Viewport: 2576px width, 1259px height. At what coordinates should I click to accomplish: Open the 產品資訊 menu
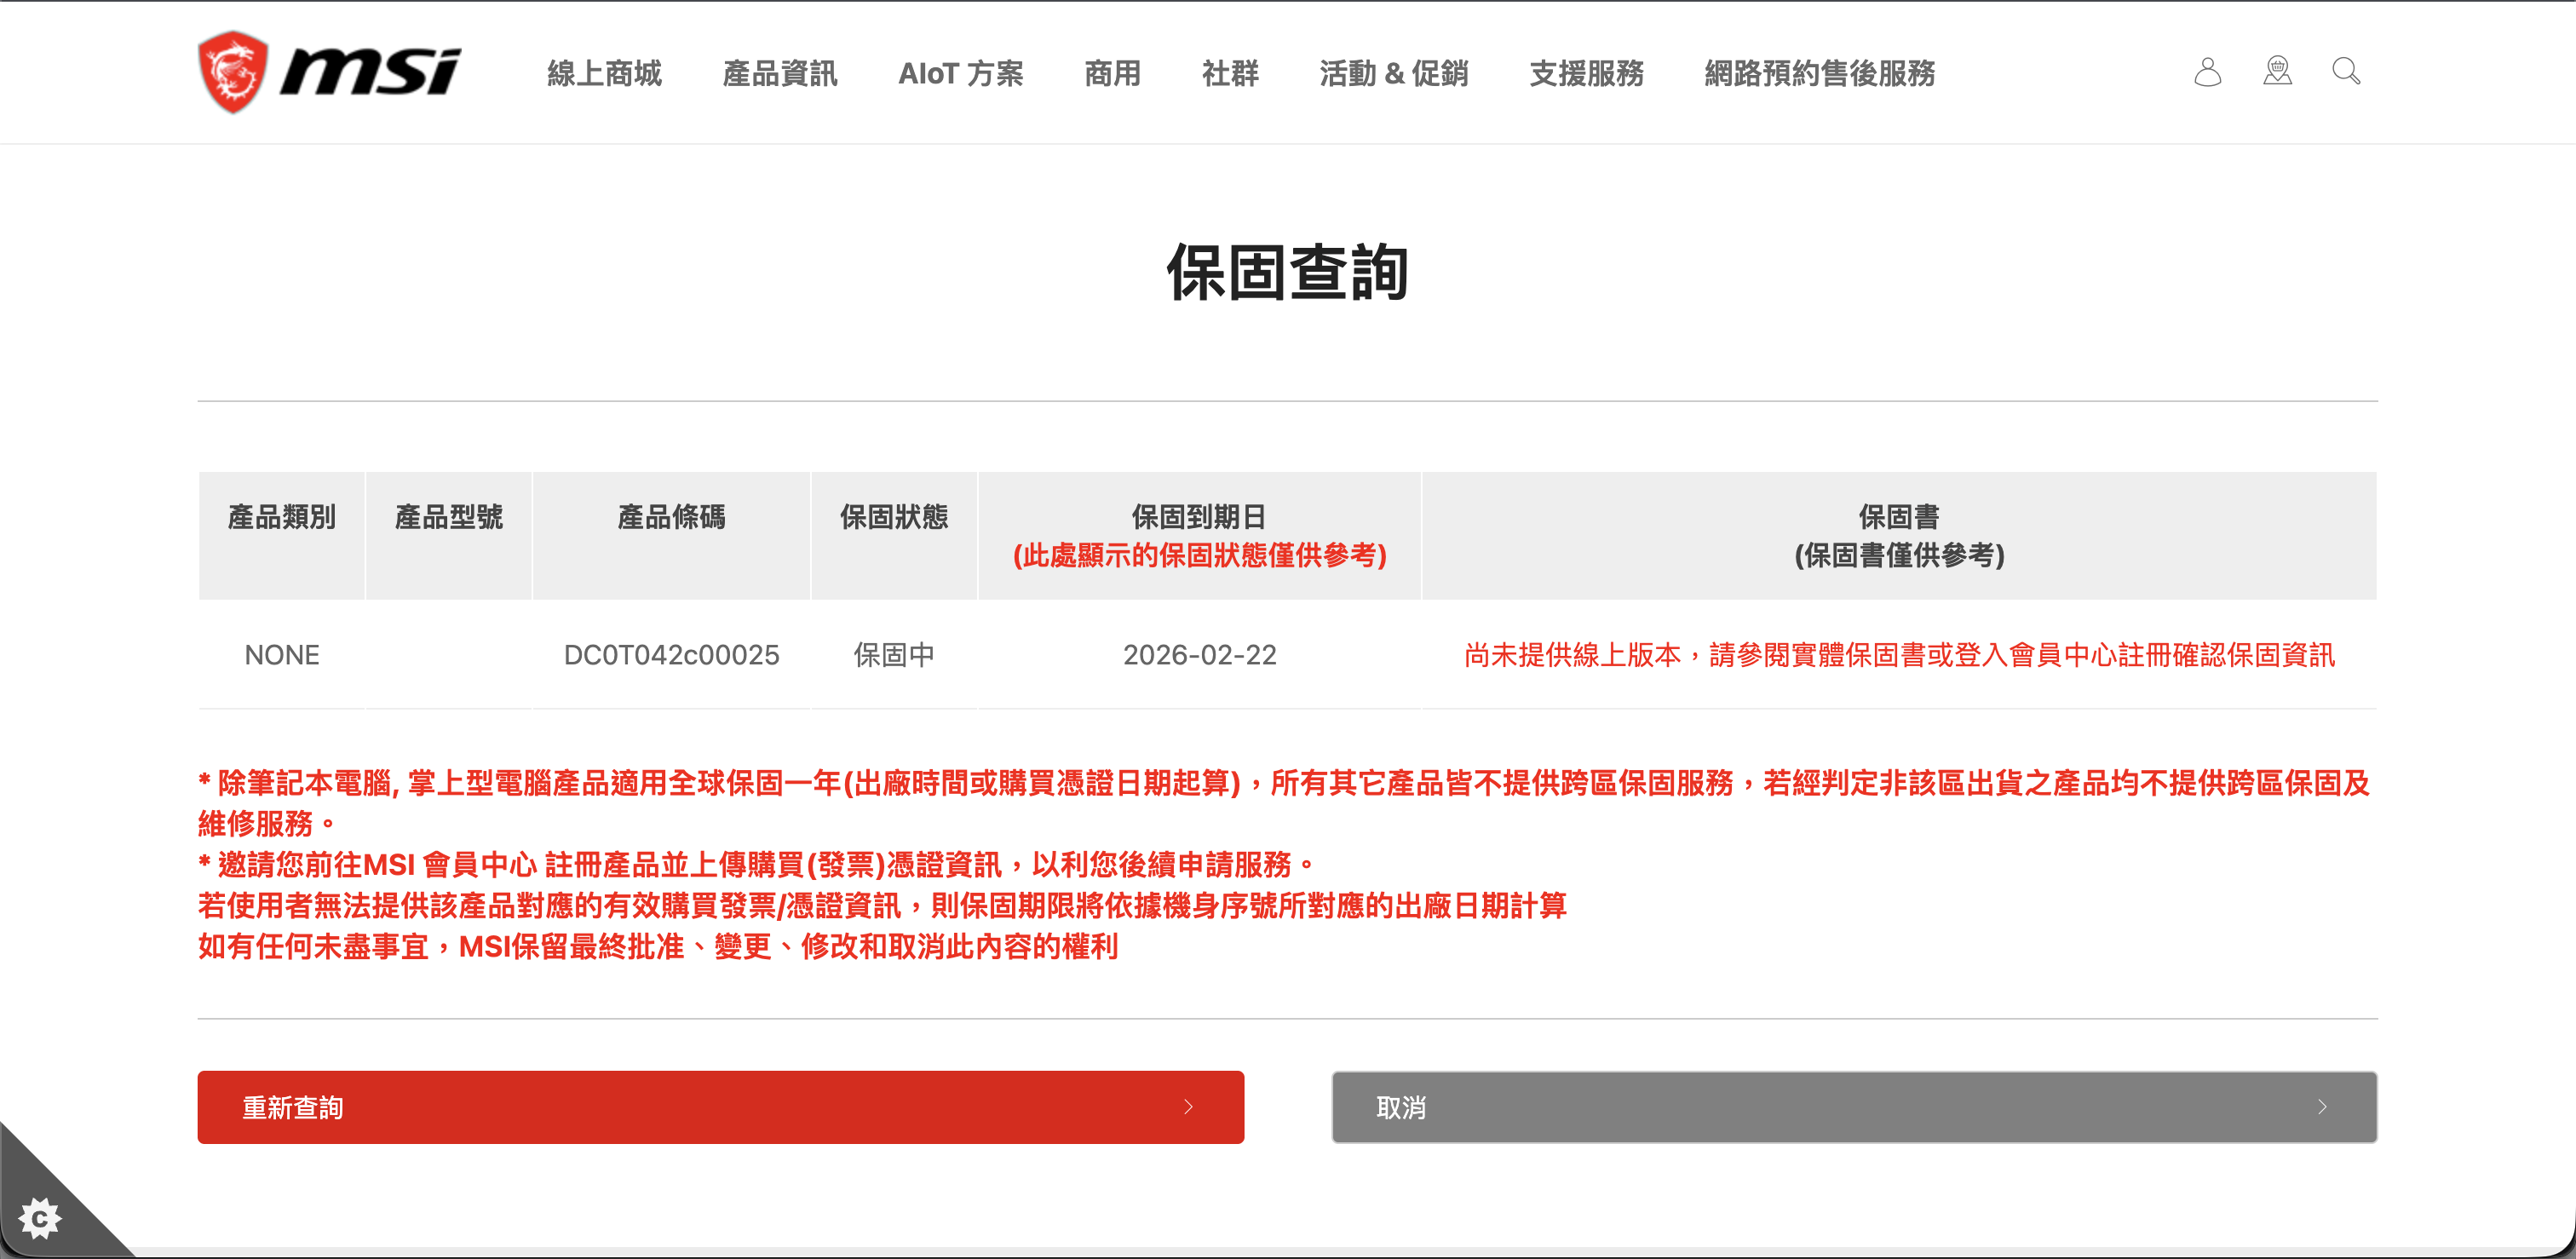(779, 73)
